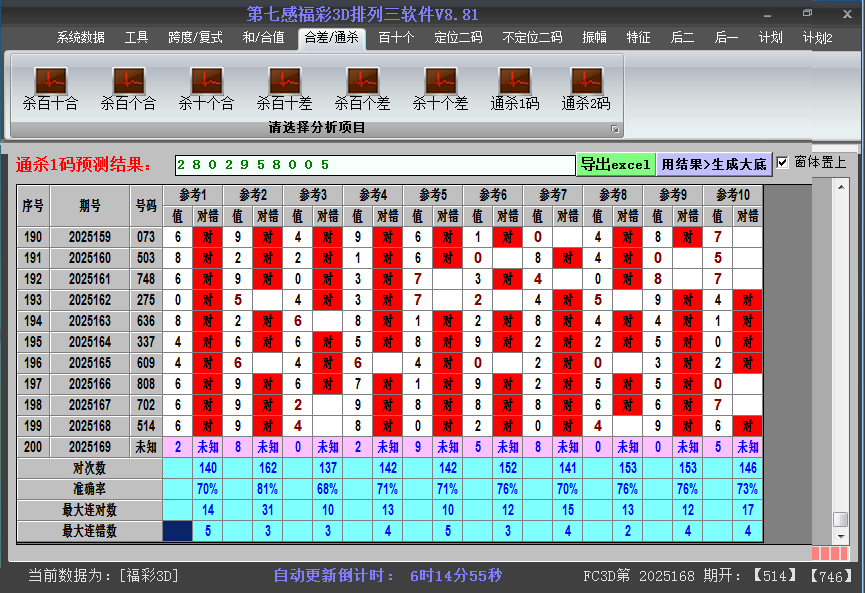Select the 合差/通杀 tab
This screenshot has width=865, height=593.
(x=332, y=38)
